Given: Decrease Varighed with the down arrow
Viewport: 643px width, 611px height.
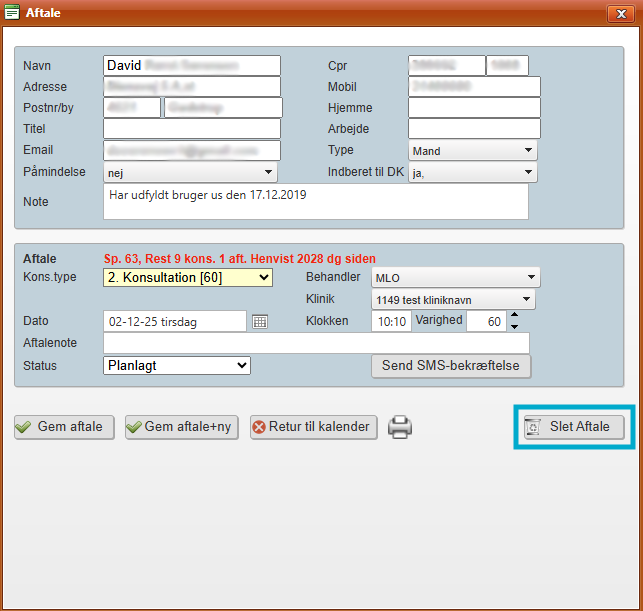Looking at the screenshot, I should (514, 327).
